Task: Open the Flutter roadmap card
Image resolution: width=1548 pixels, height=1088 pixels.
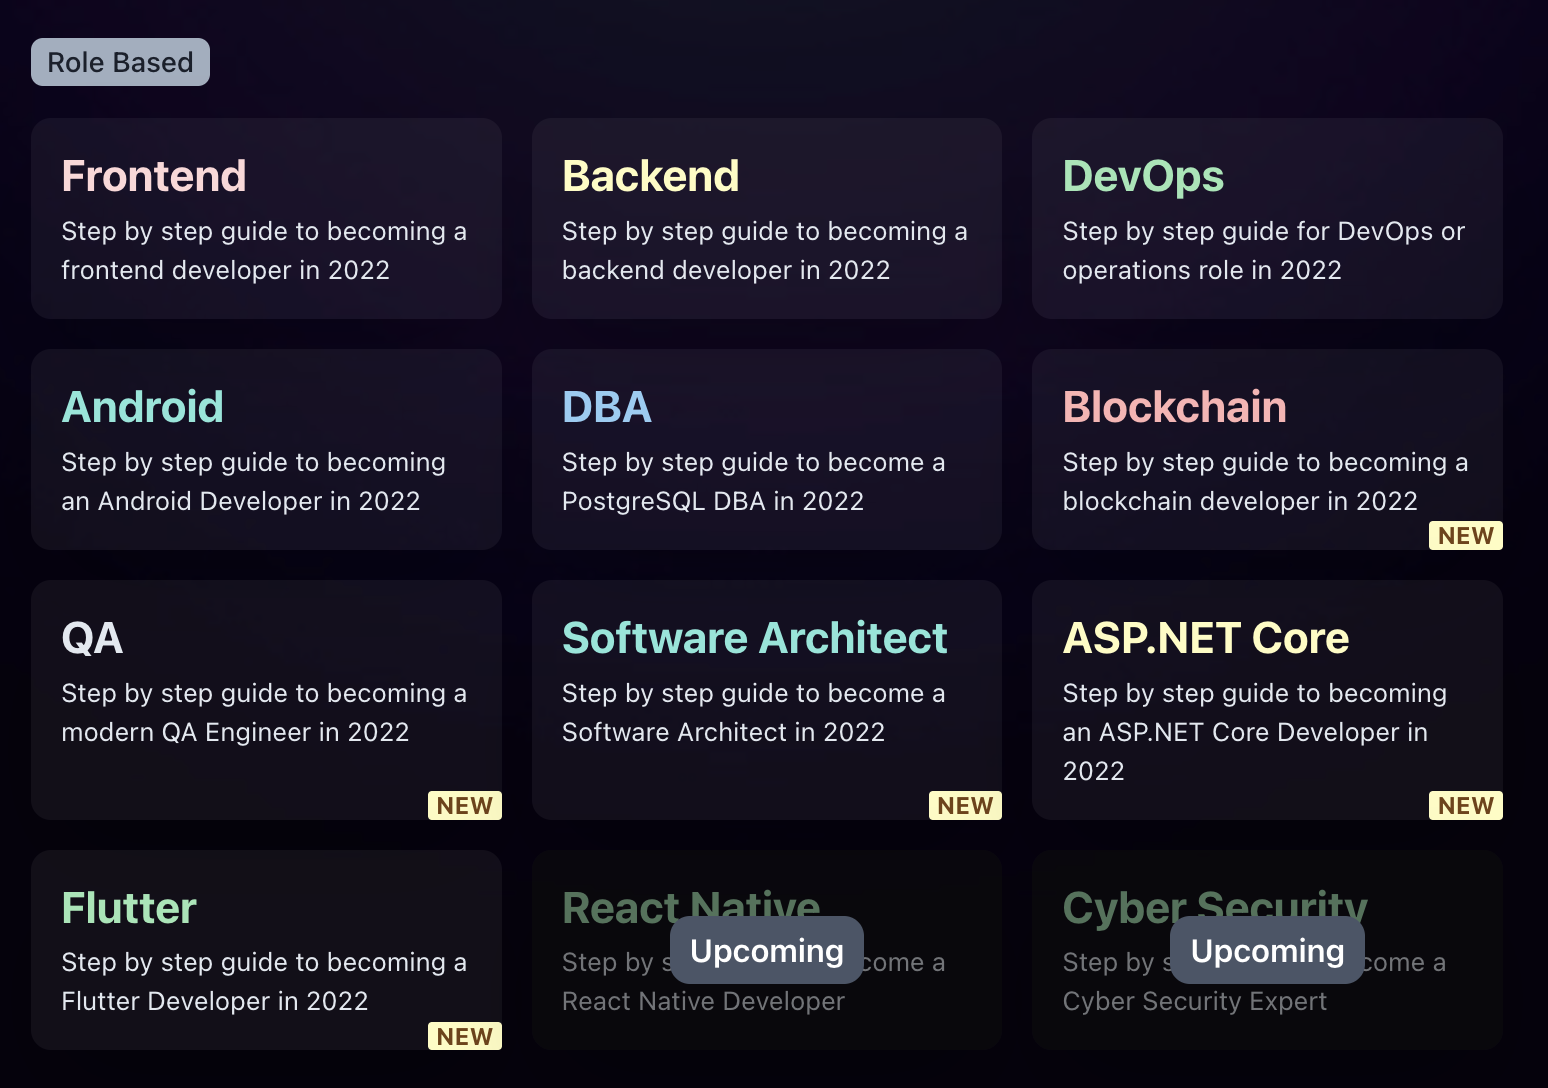Action: point(266,950)
